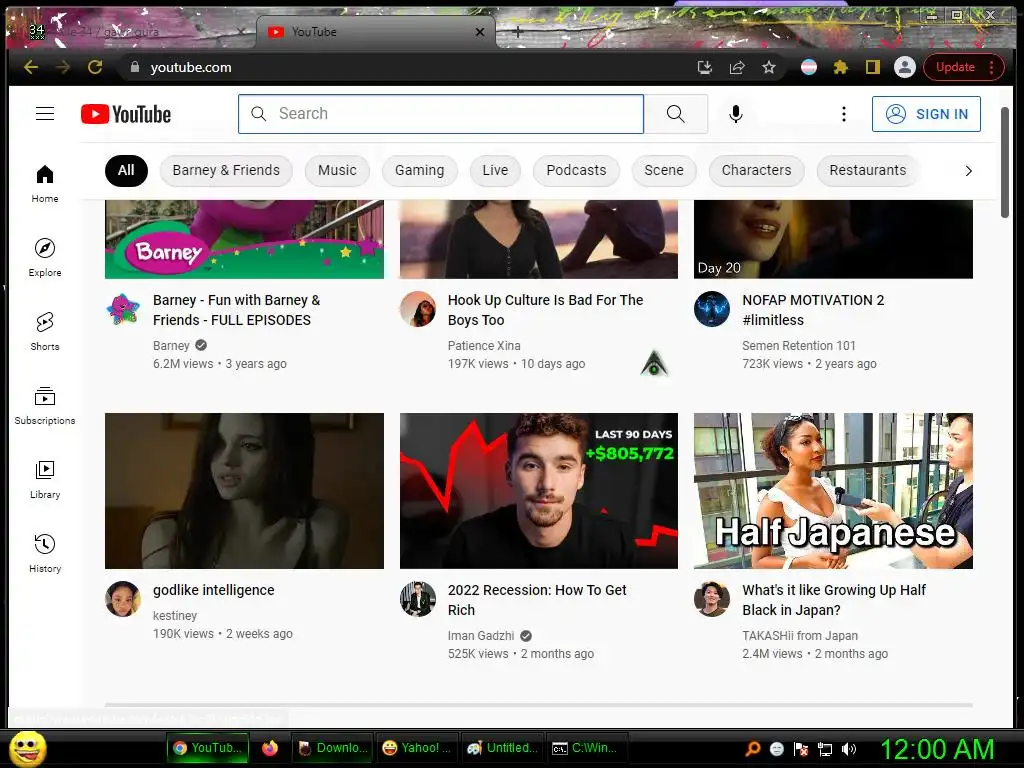Click the page vertical scrollbar

pyautogui.click(x=1004, y=163)
